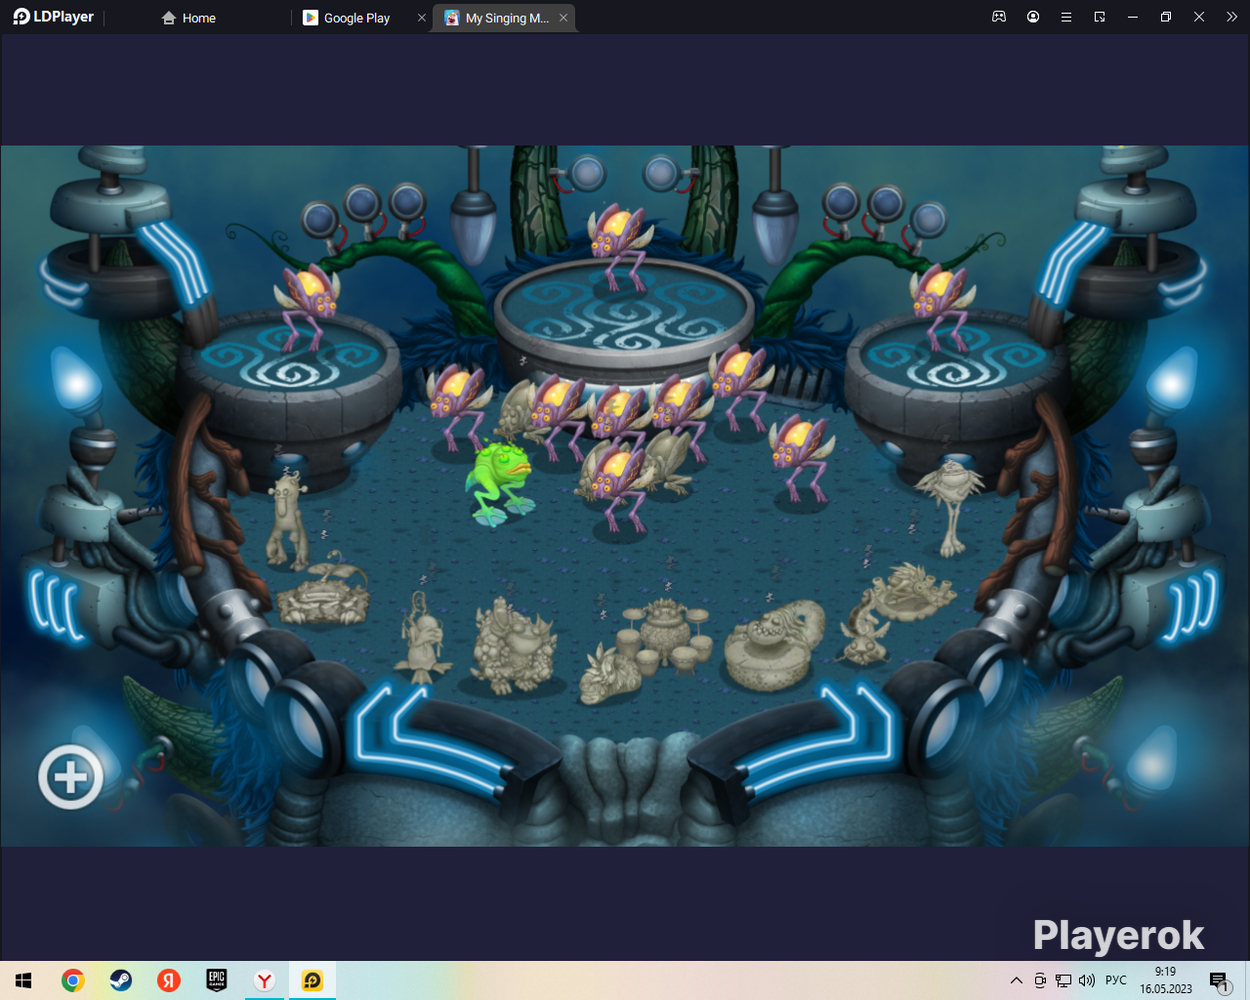Screen dimensions: 1250x1000
Task: Click the round plus zoom button
Action: click(x=71, y=777)
